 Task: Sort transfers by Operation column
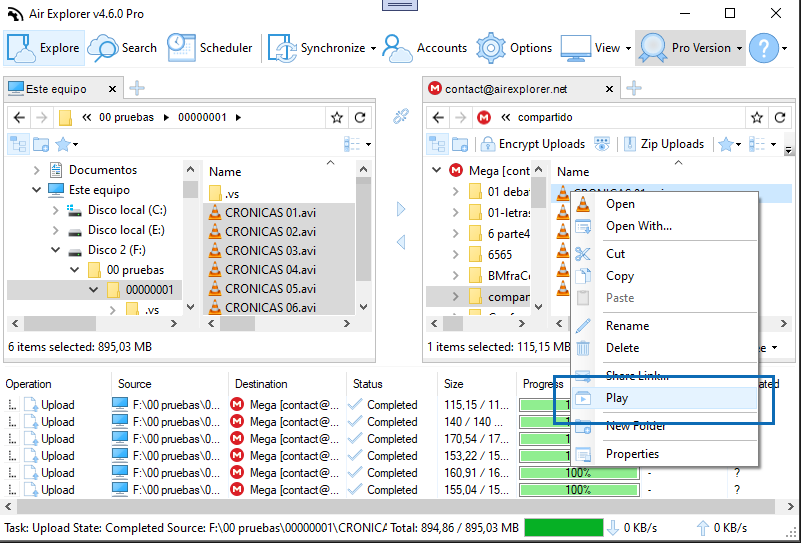[x=56, y=384]
